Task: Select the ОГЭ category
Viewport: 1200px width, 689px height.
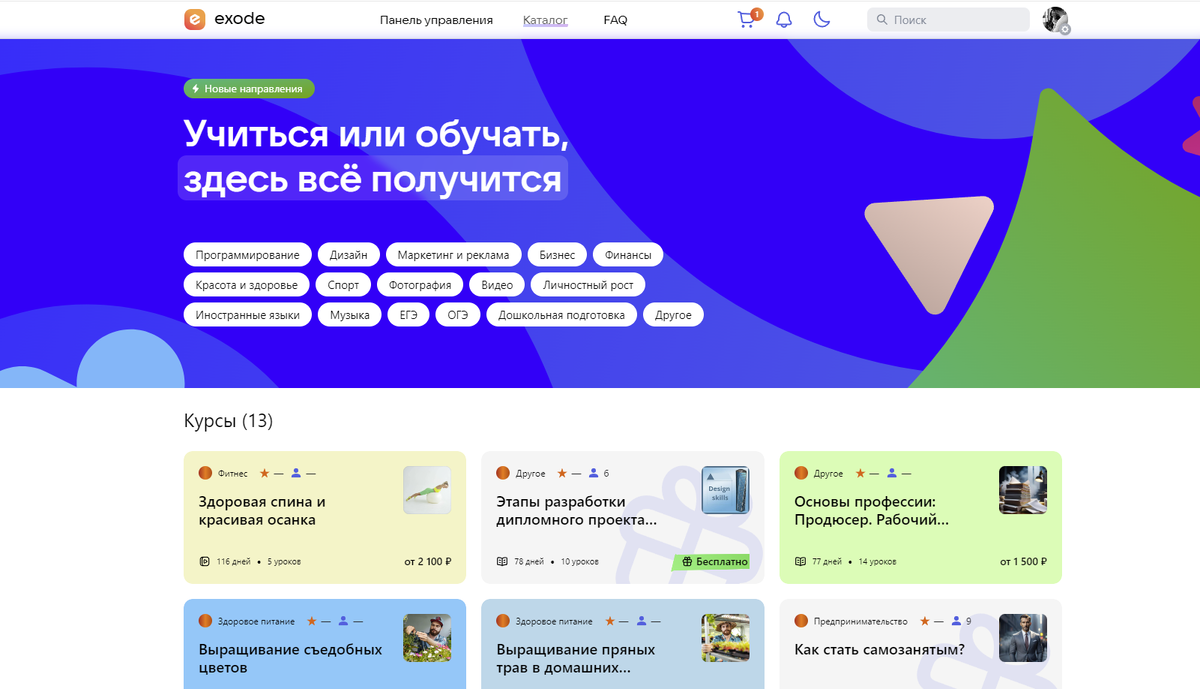Action: pyautogui.click(x=458, y=315)
